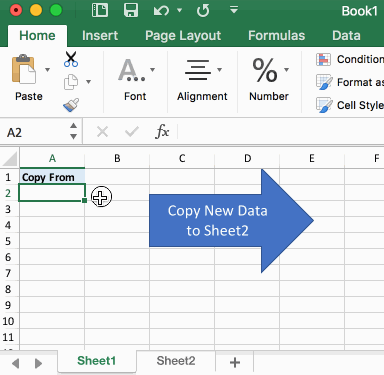Open the Page Layout tab
The height and width of the screenshot is (375, 384).
(x=183, y=36)
